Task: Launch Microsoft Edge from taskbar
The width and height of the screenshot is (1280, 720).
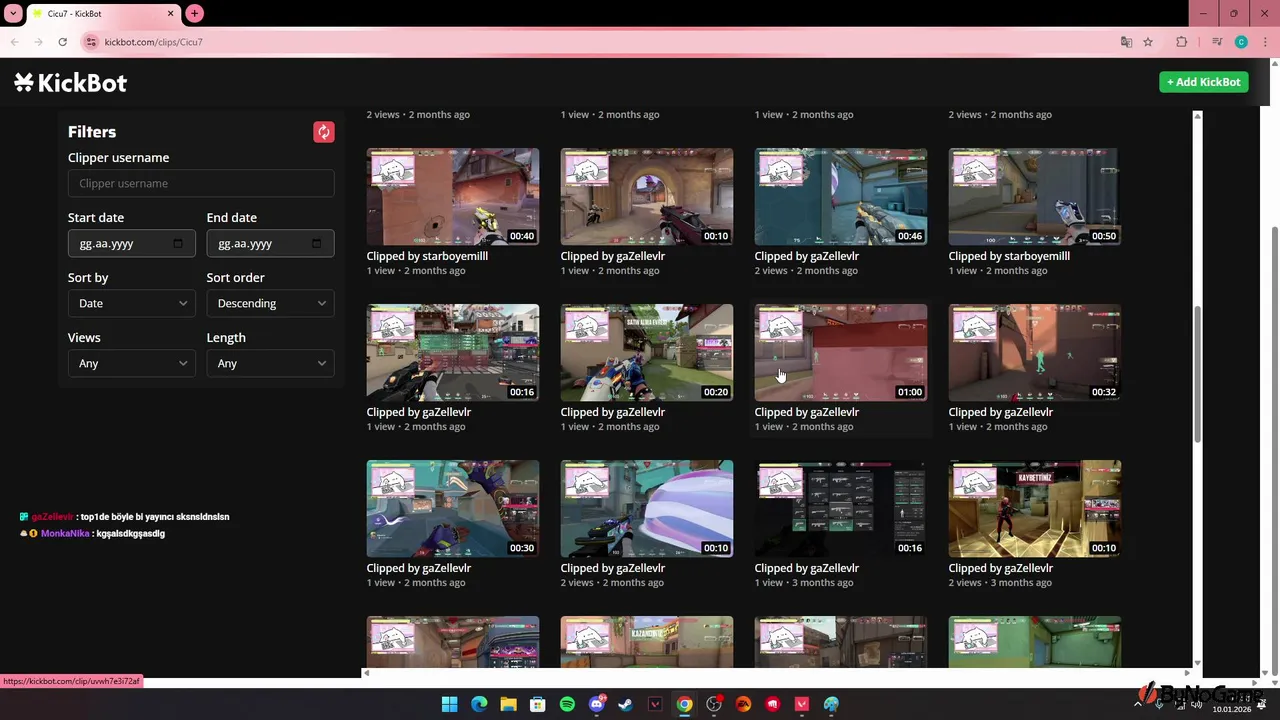Action: point(479,704)
